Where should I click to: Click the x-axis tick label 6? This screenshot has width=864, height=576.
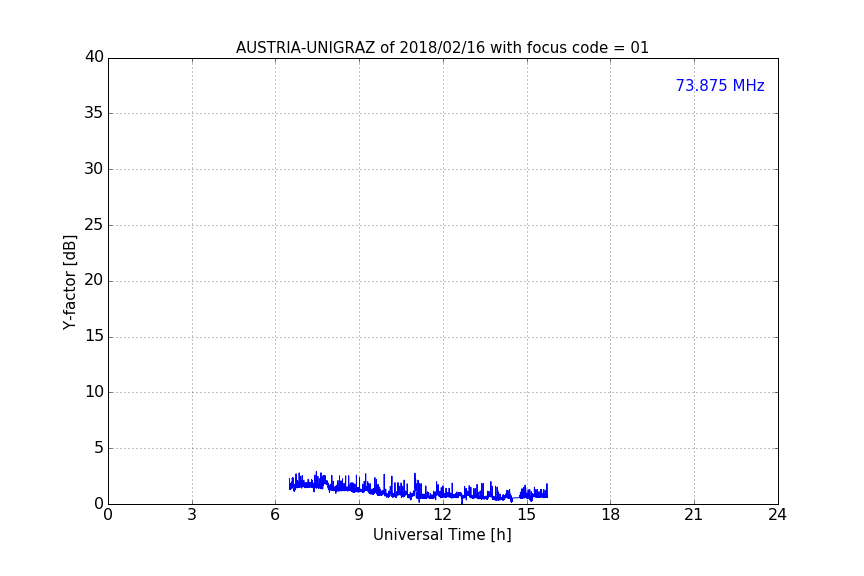coord(275,515)
